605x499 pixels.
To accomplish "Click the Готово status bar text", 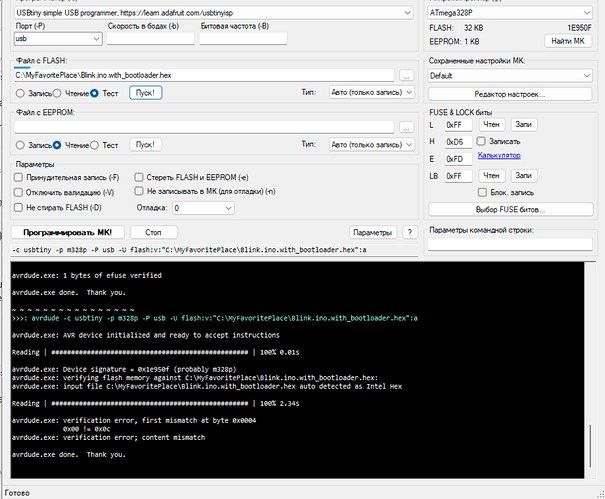I will pyautogui.click(x=17, y=493).
